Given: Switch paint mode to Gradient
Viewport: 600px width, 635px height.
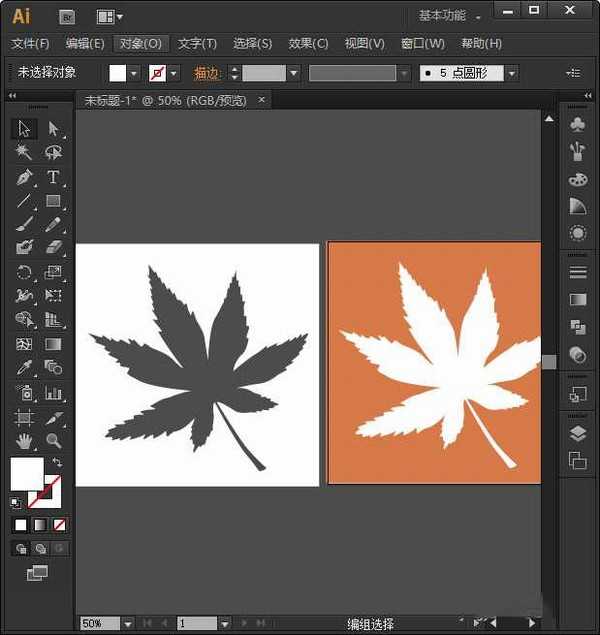Looking at the screenshot, I should point(40,524).
